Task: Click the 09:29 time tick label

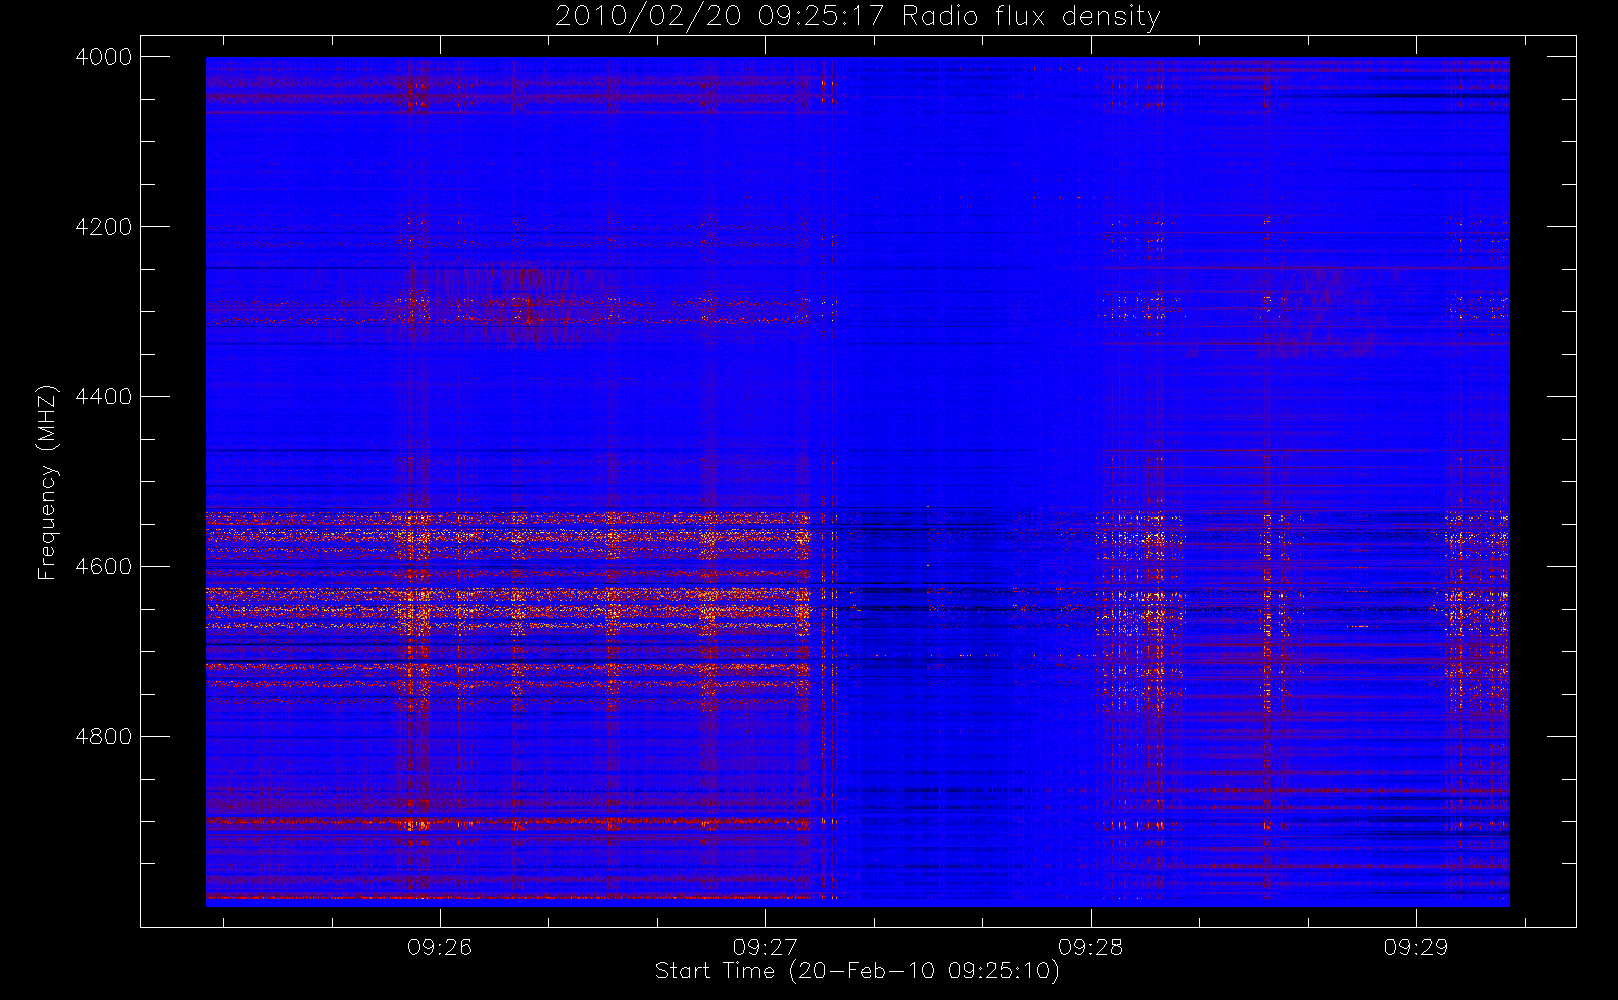Action: click(1416, 947)
